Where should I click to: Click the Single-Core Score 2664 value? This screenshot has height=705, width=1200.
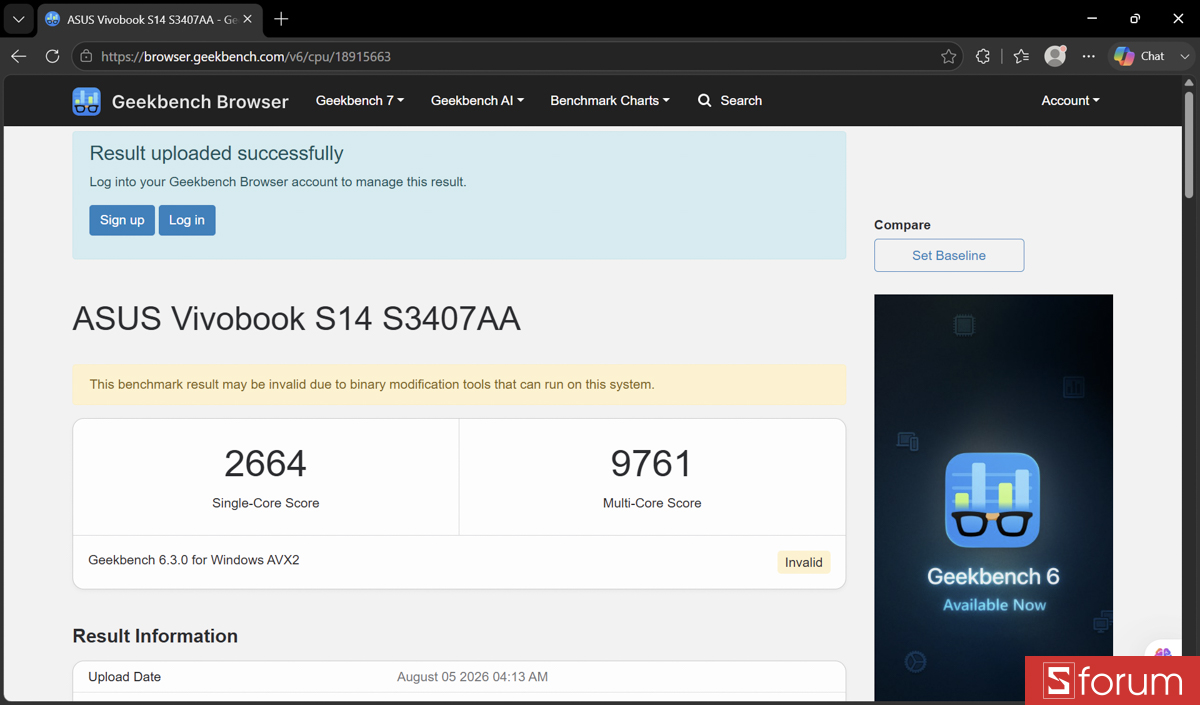tap(265, 464)
